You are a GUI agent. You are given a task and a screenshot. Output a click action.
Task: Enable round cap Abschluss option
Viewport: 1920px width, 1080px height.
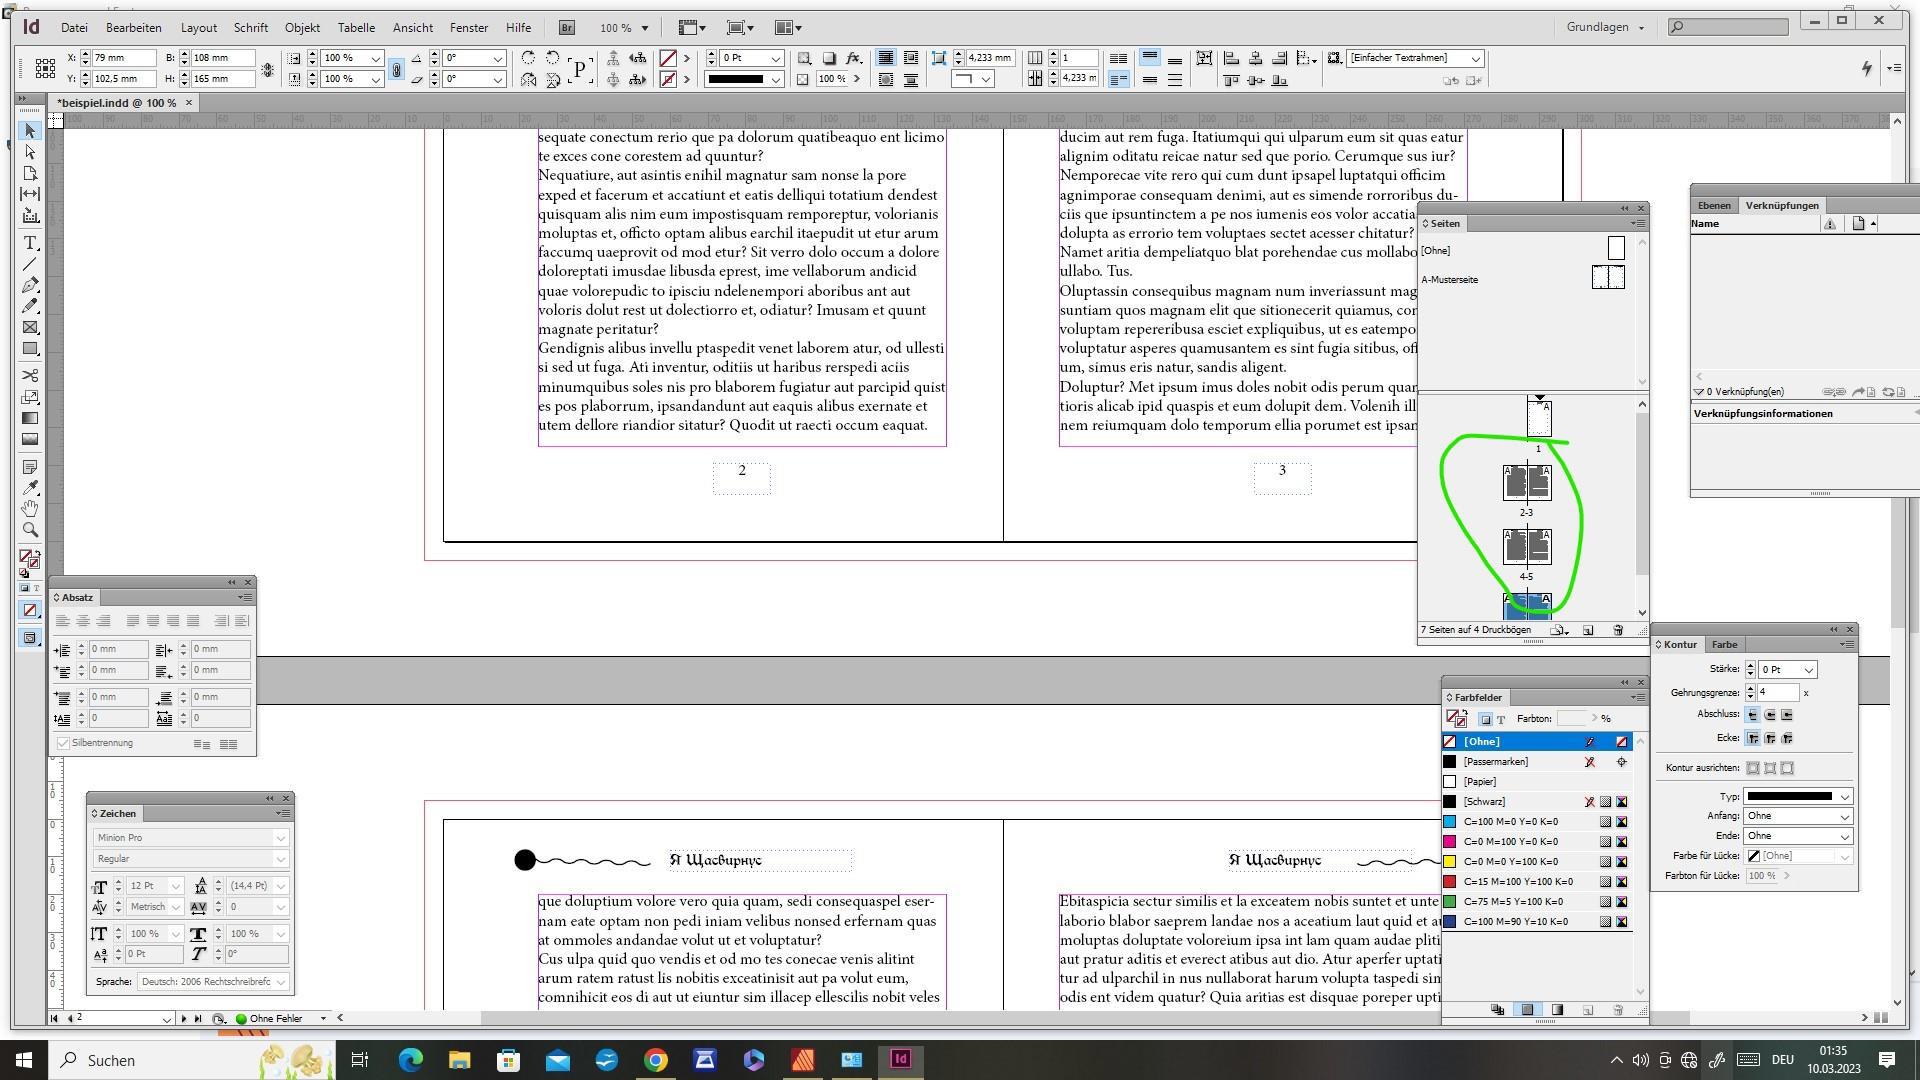(x=1769, y=715)
